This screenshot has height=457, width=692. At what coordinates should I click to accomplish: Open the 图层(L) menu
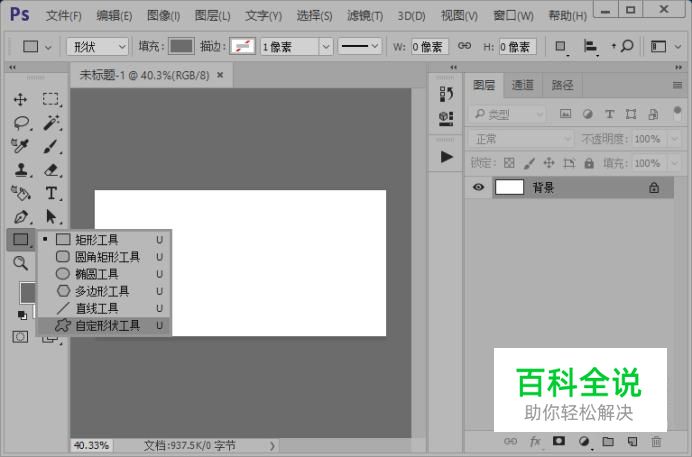coord(213,16)
